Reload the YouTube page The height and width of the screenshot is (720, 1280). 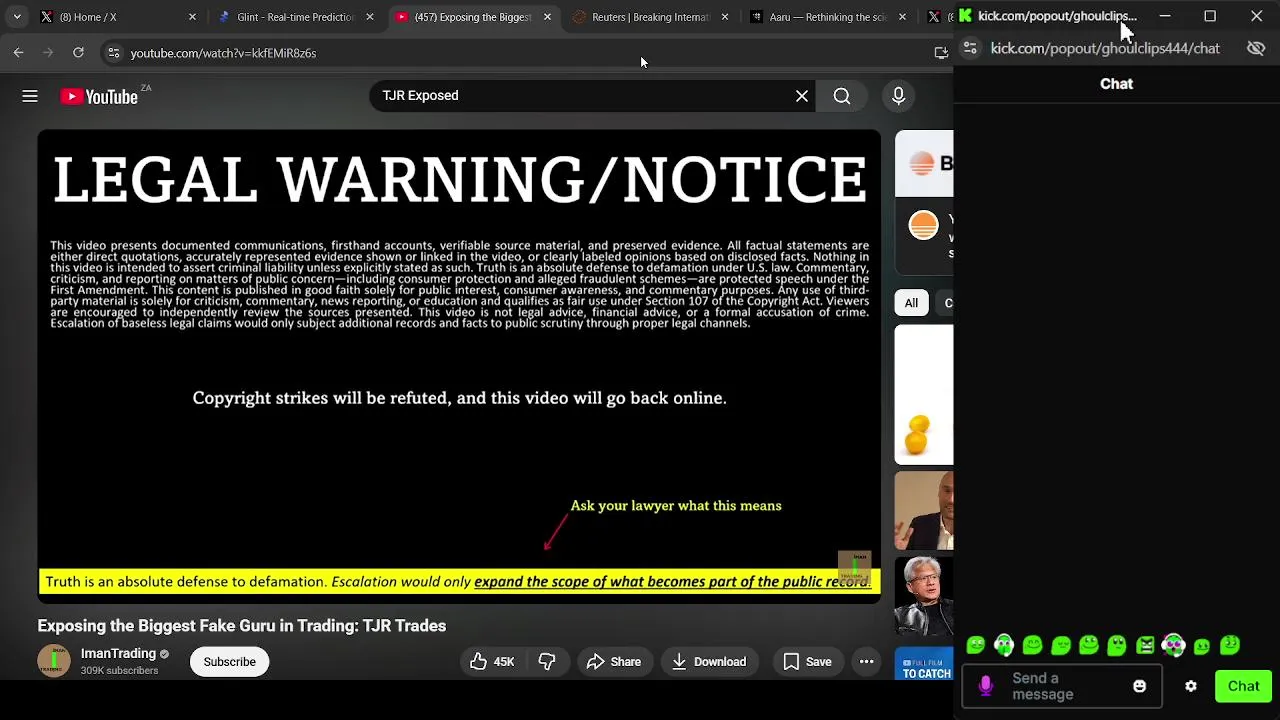click(x=78, y=53)
